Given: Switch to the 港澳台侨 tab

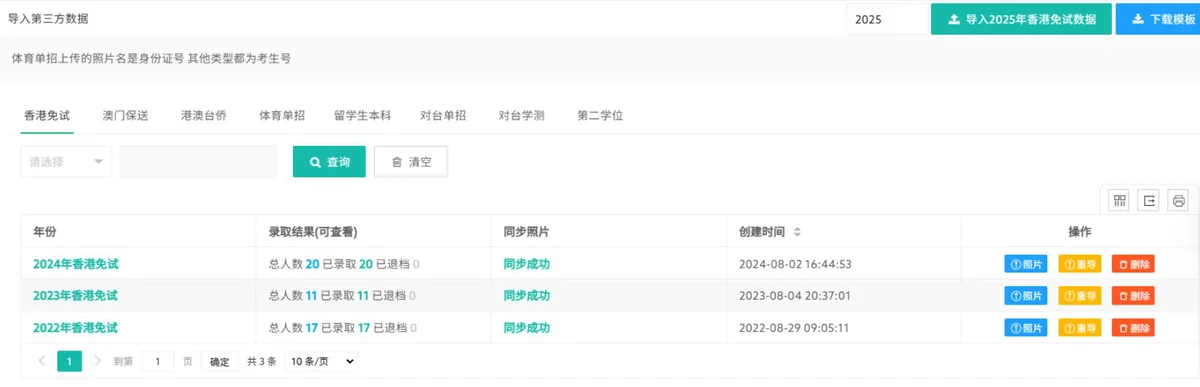Looking at the screenshot, I should pyautogui.click(x=204, y=115).
